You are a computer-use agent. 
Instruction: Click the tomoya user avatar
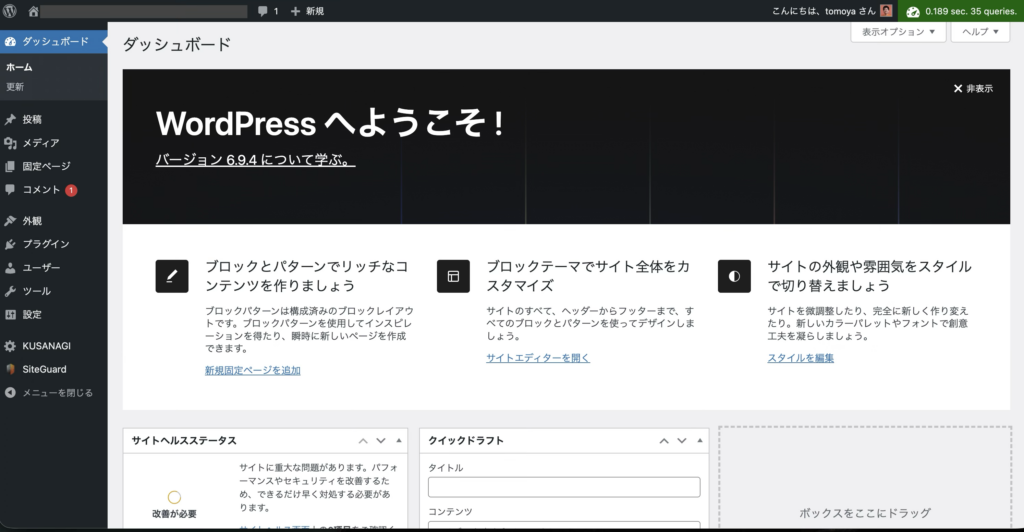(886, 11)
